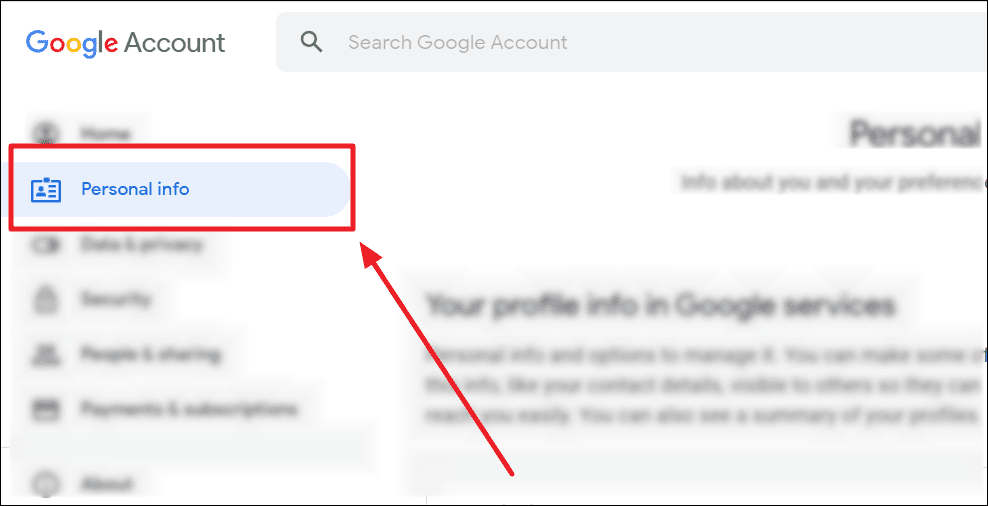Click the Account text beside the logo

point(175,43)
